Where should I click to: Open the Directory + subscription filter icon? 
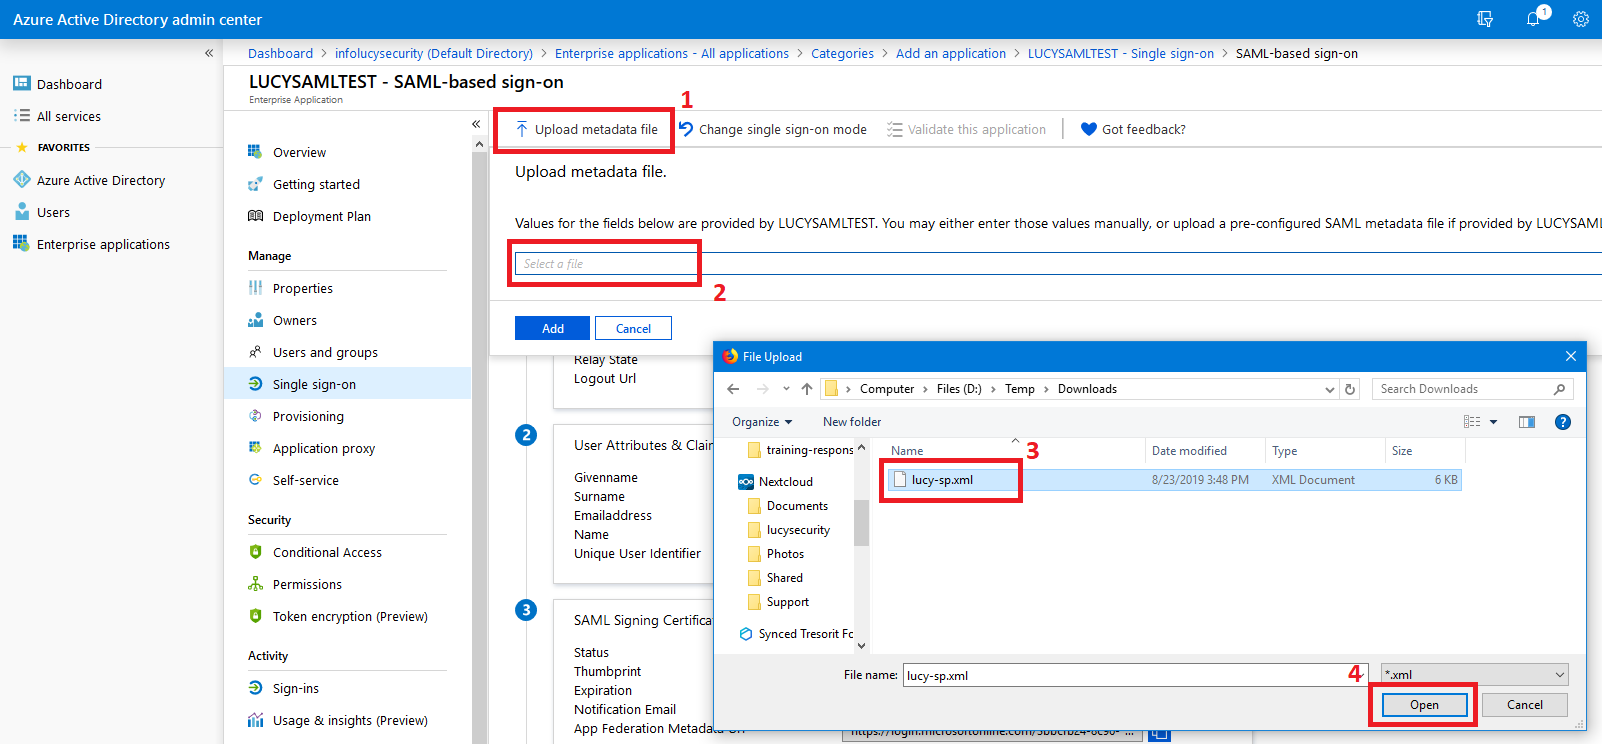point(1485,19)
